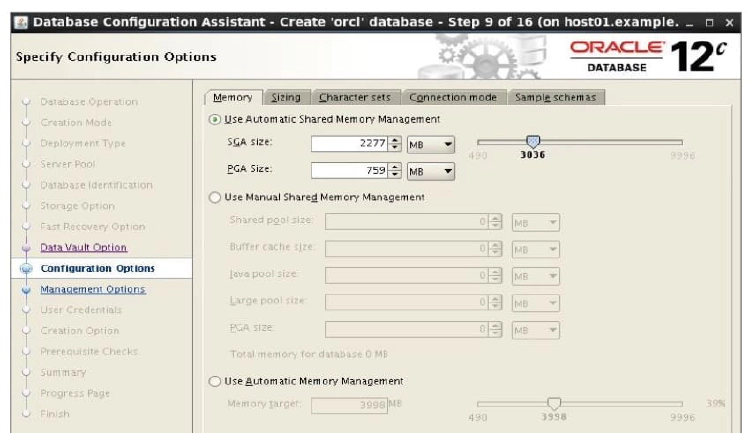Click the SGA memory slider handle at 3036

pyautogui.click(x=533, y=142)
